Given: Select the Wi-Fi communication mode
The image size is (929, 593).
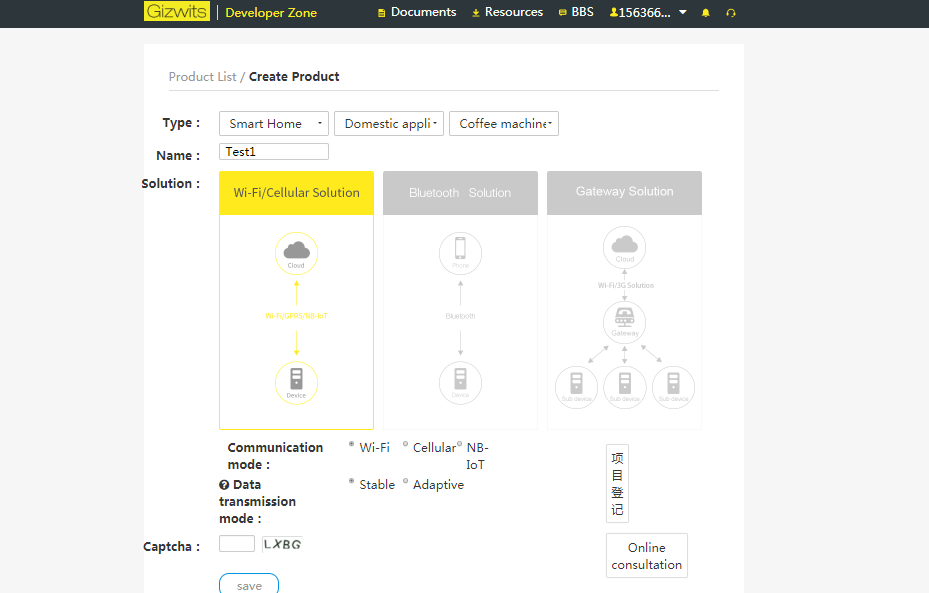Looking at the screenshot, I should coord(351,446).
